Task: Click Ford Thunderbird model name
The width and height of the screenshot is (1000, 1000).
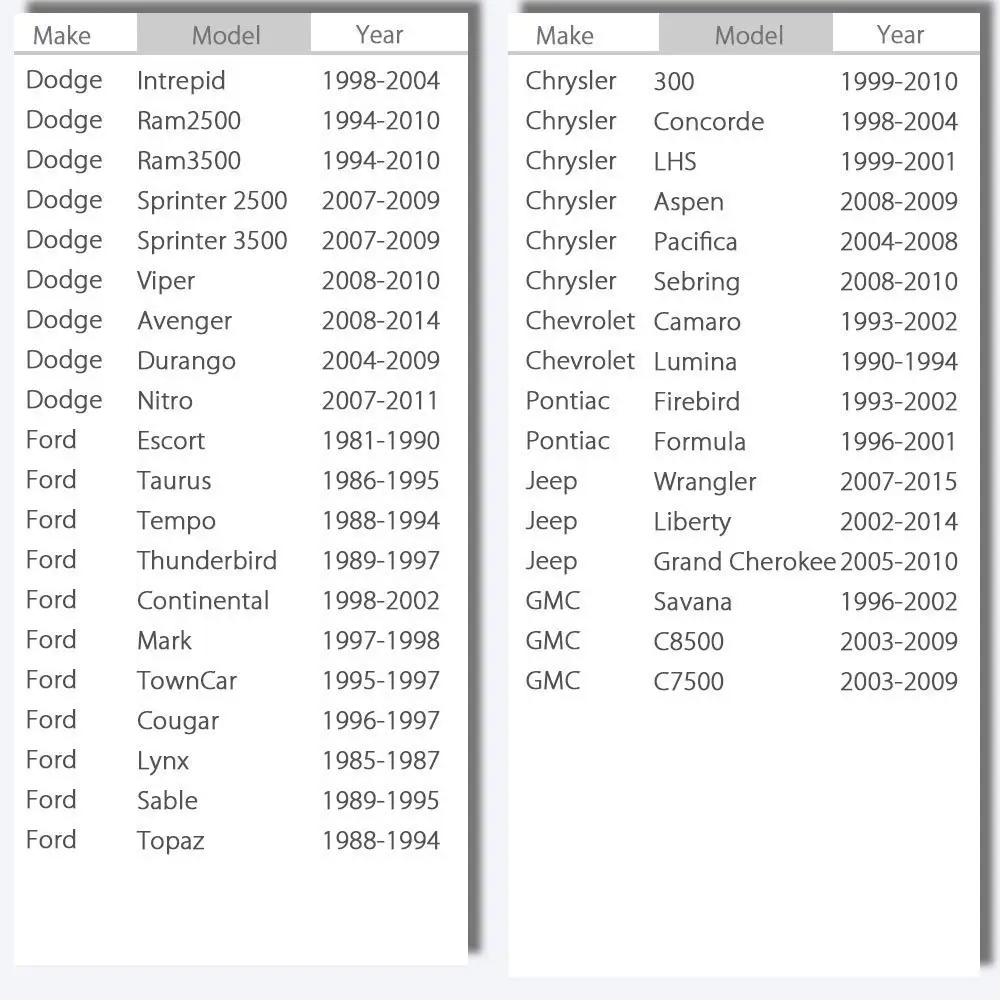Action: pos(207,561)
